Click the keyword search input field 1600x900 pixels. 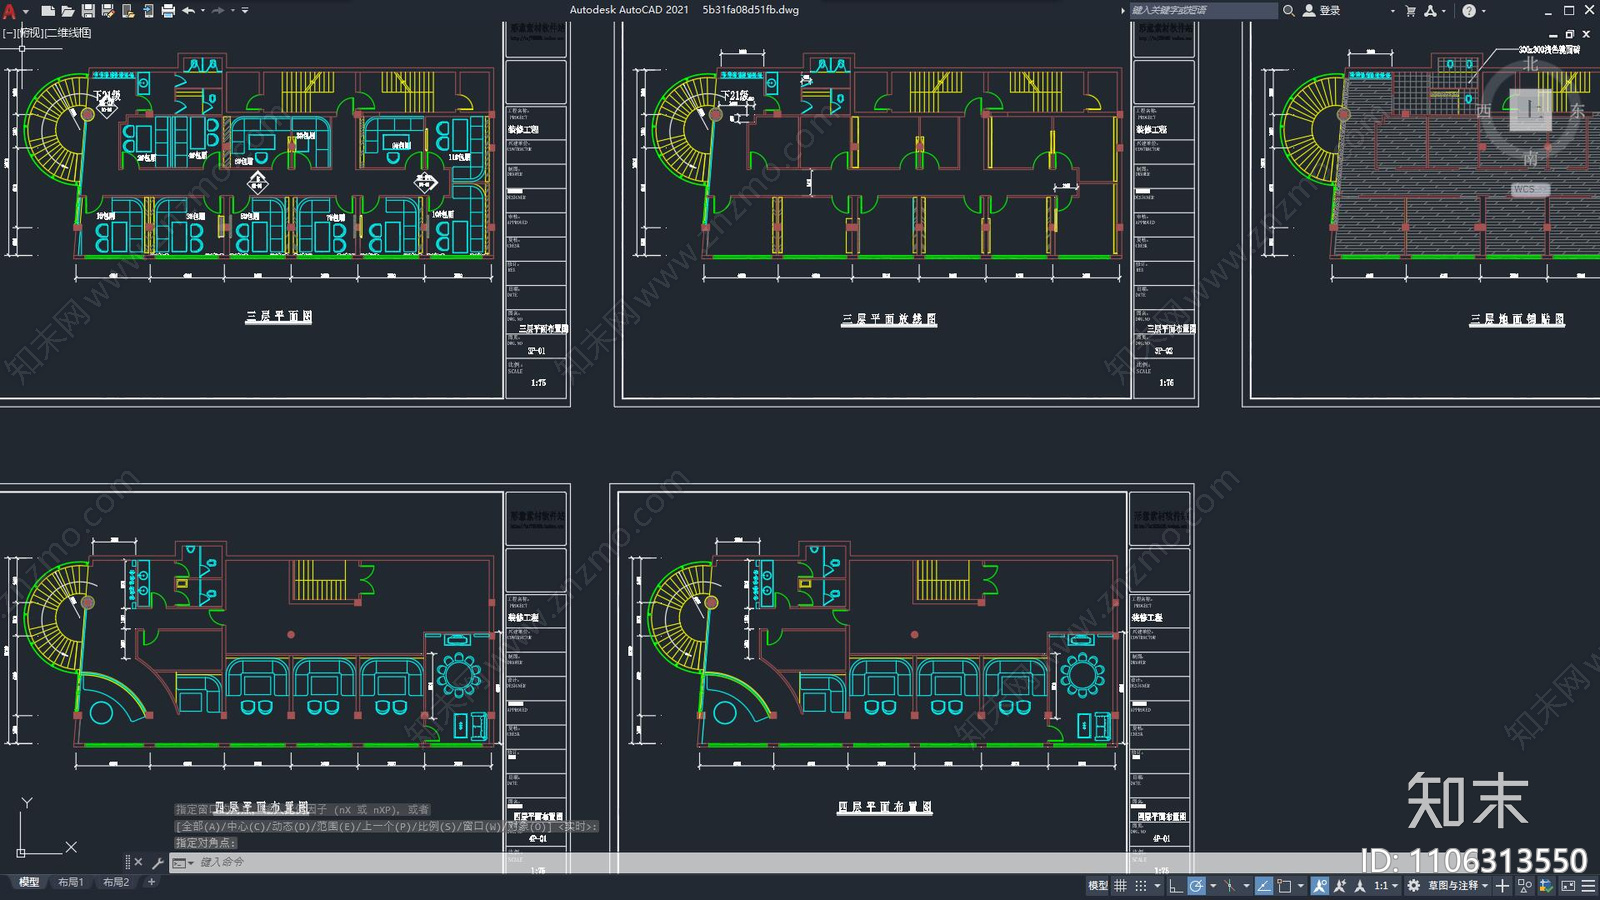1203,10
